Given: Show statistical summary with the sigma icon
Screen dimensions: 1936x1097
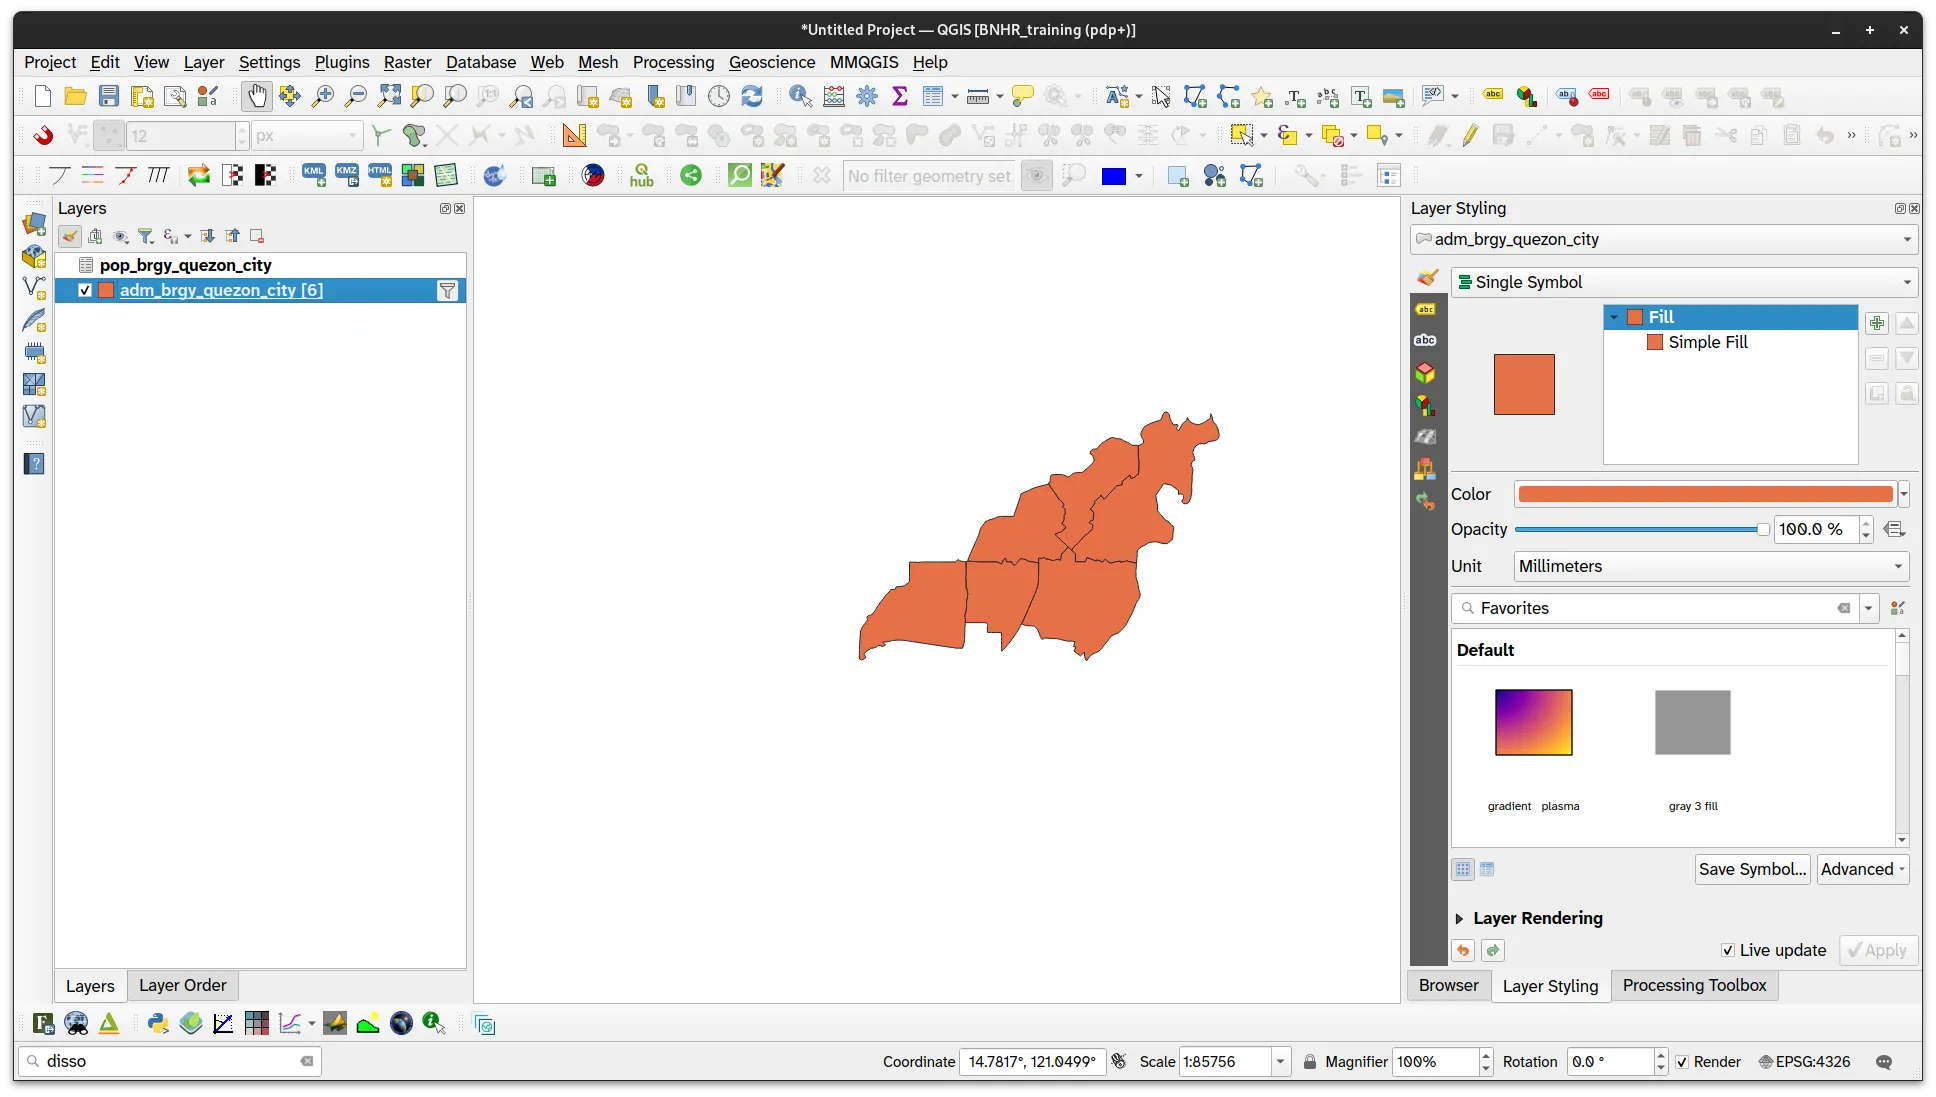Looking at the screenshot, I should click(x=899, y=96).
